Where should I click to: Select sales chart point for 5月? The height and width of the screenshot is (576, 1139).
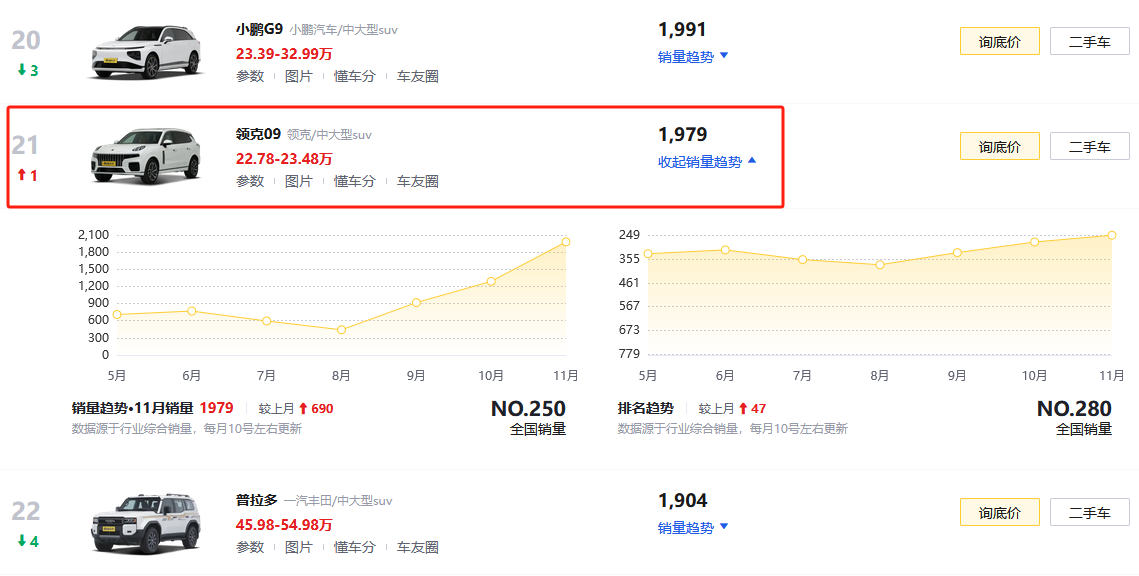(x=117, y=315)
